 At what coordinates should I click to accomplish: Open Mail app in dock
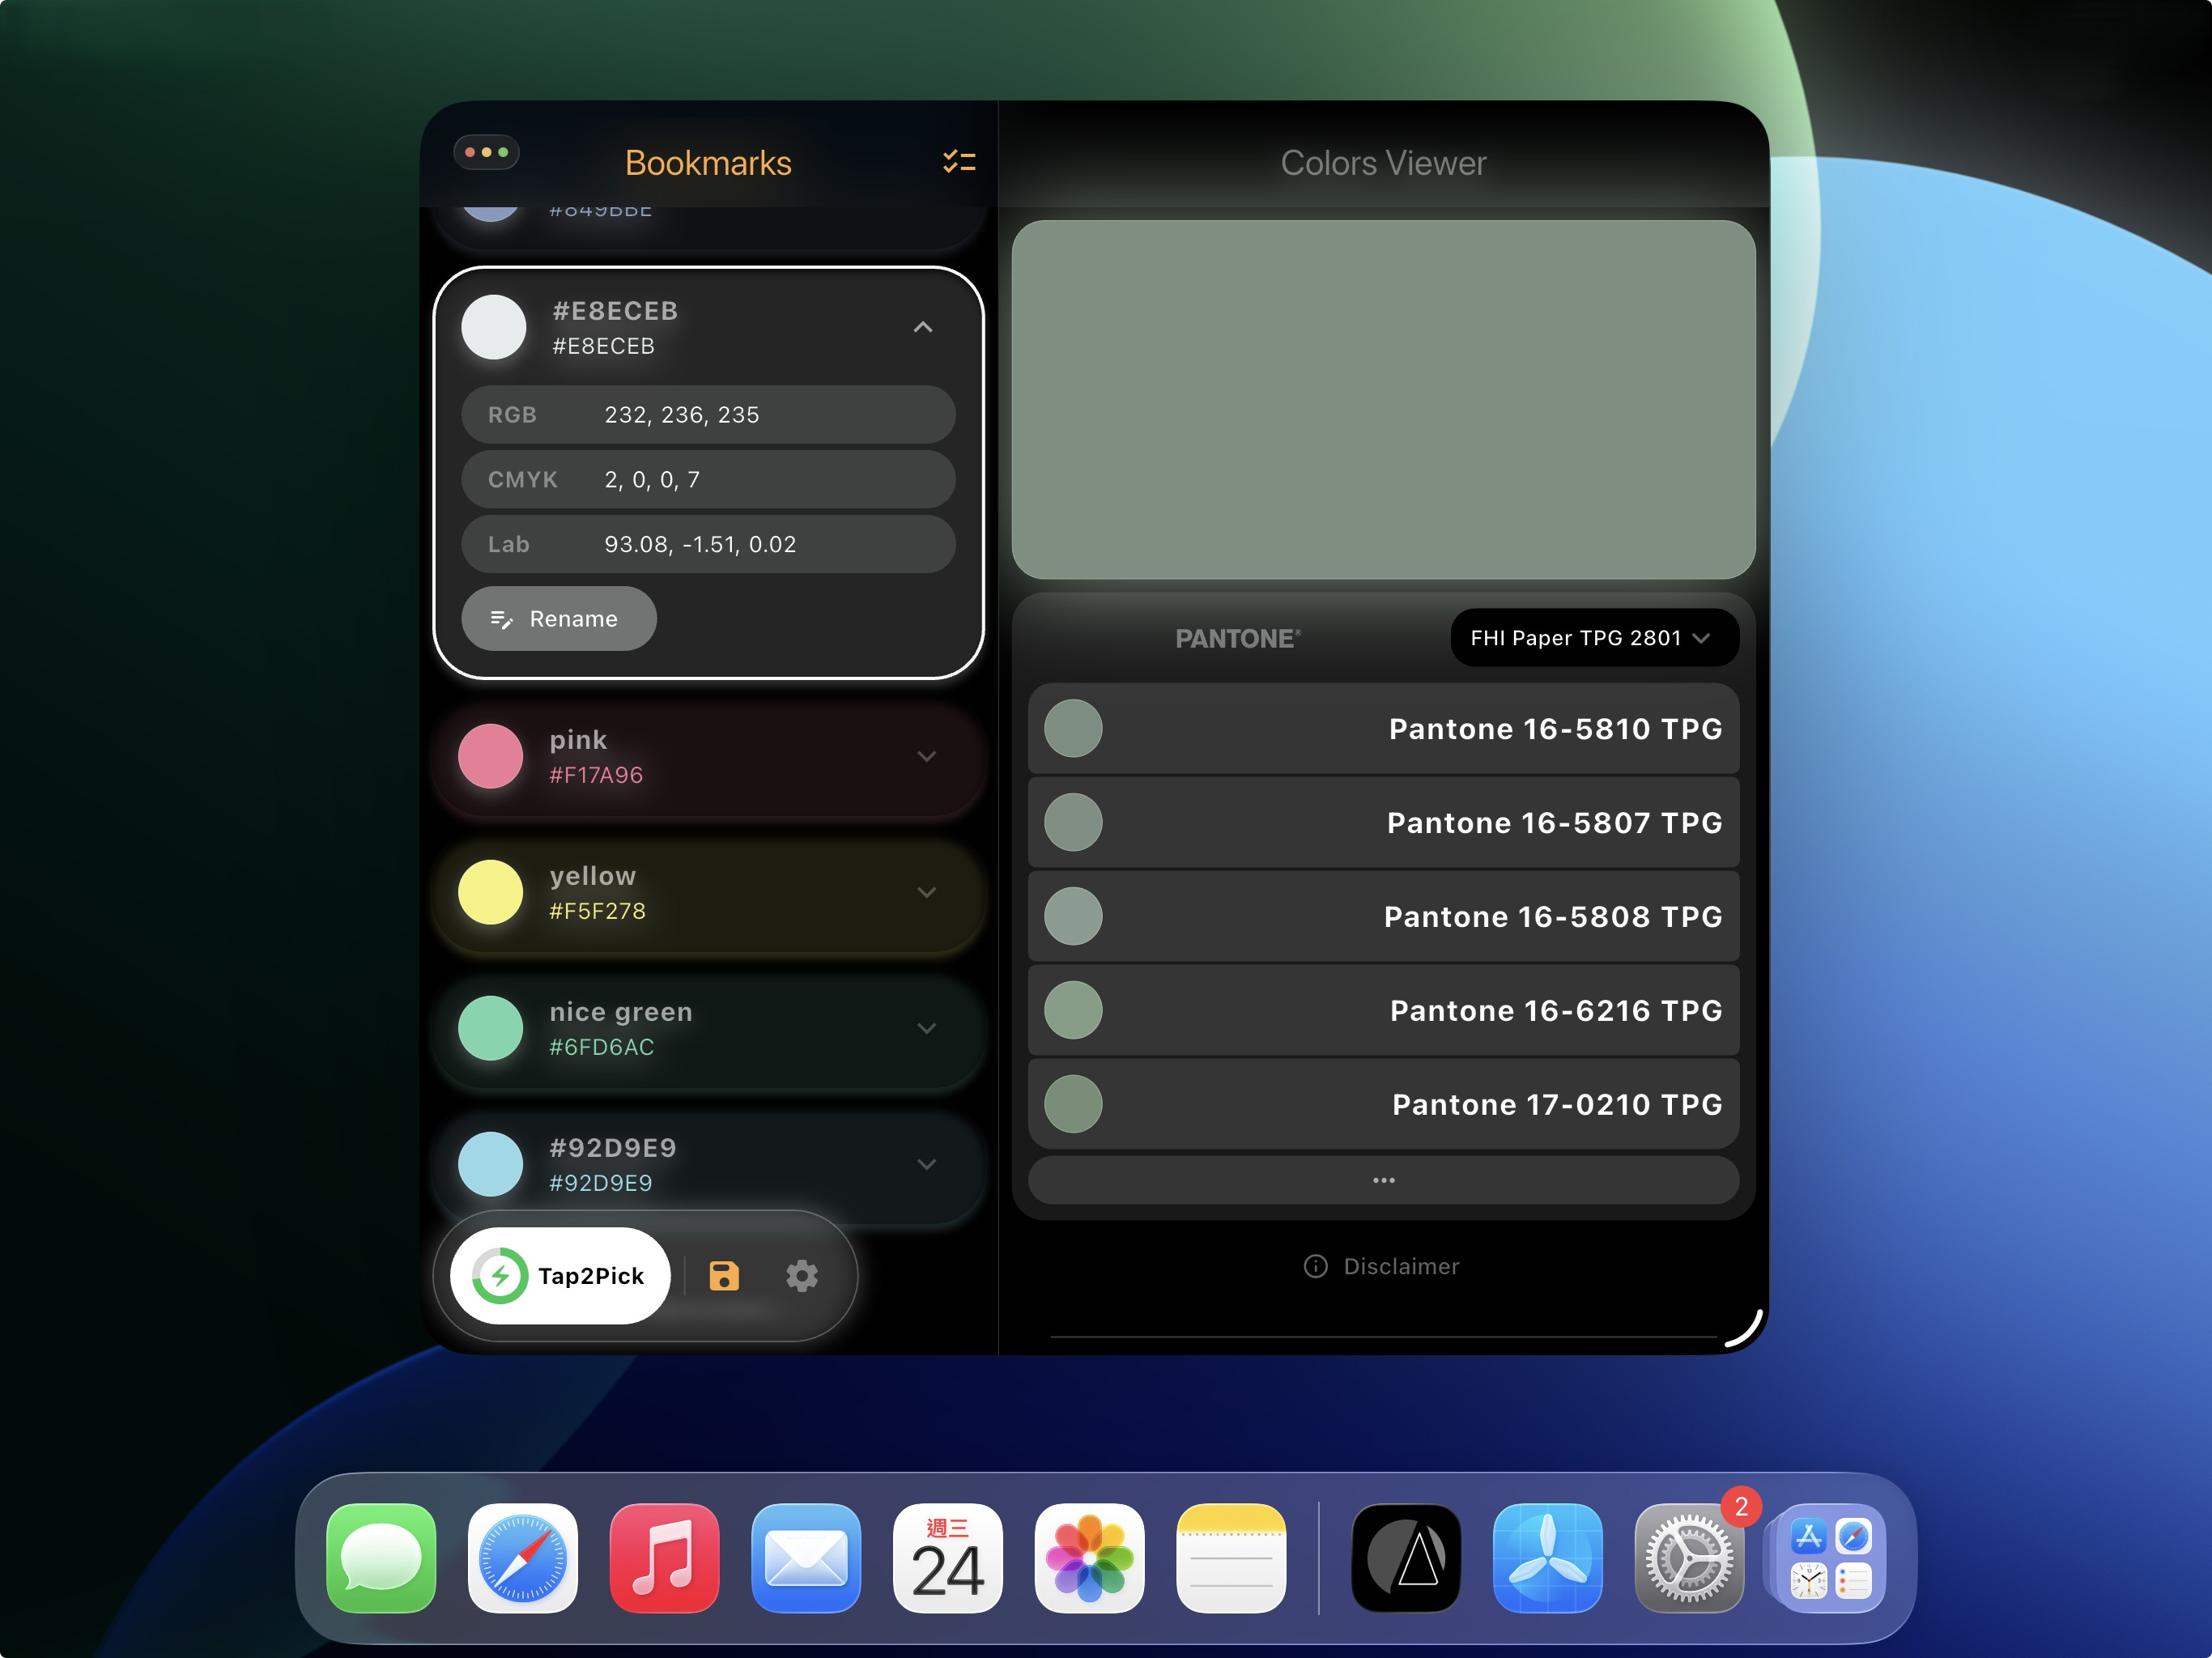coord(806,1558)
